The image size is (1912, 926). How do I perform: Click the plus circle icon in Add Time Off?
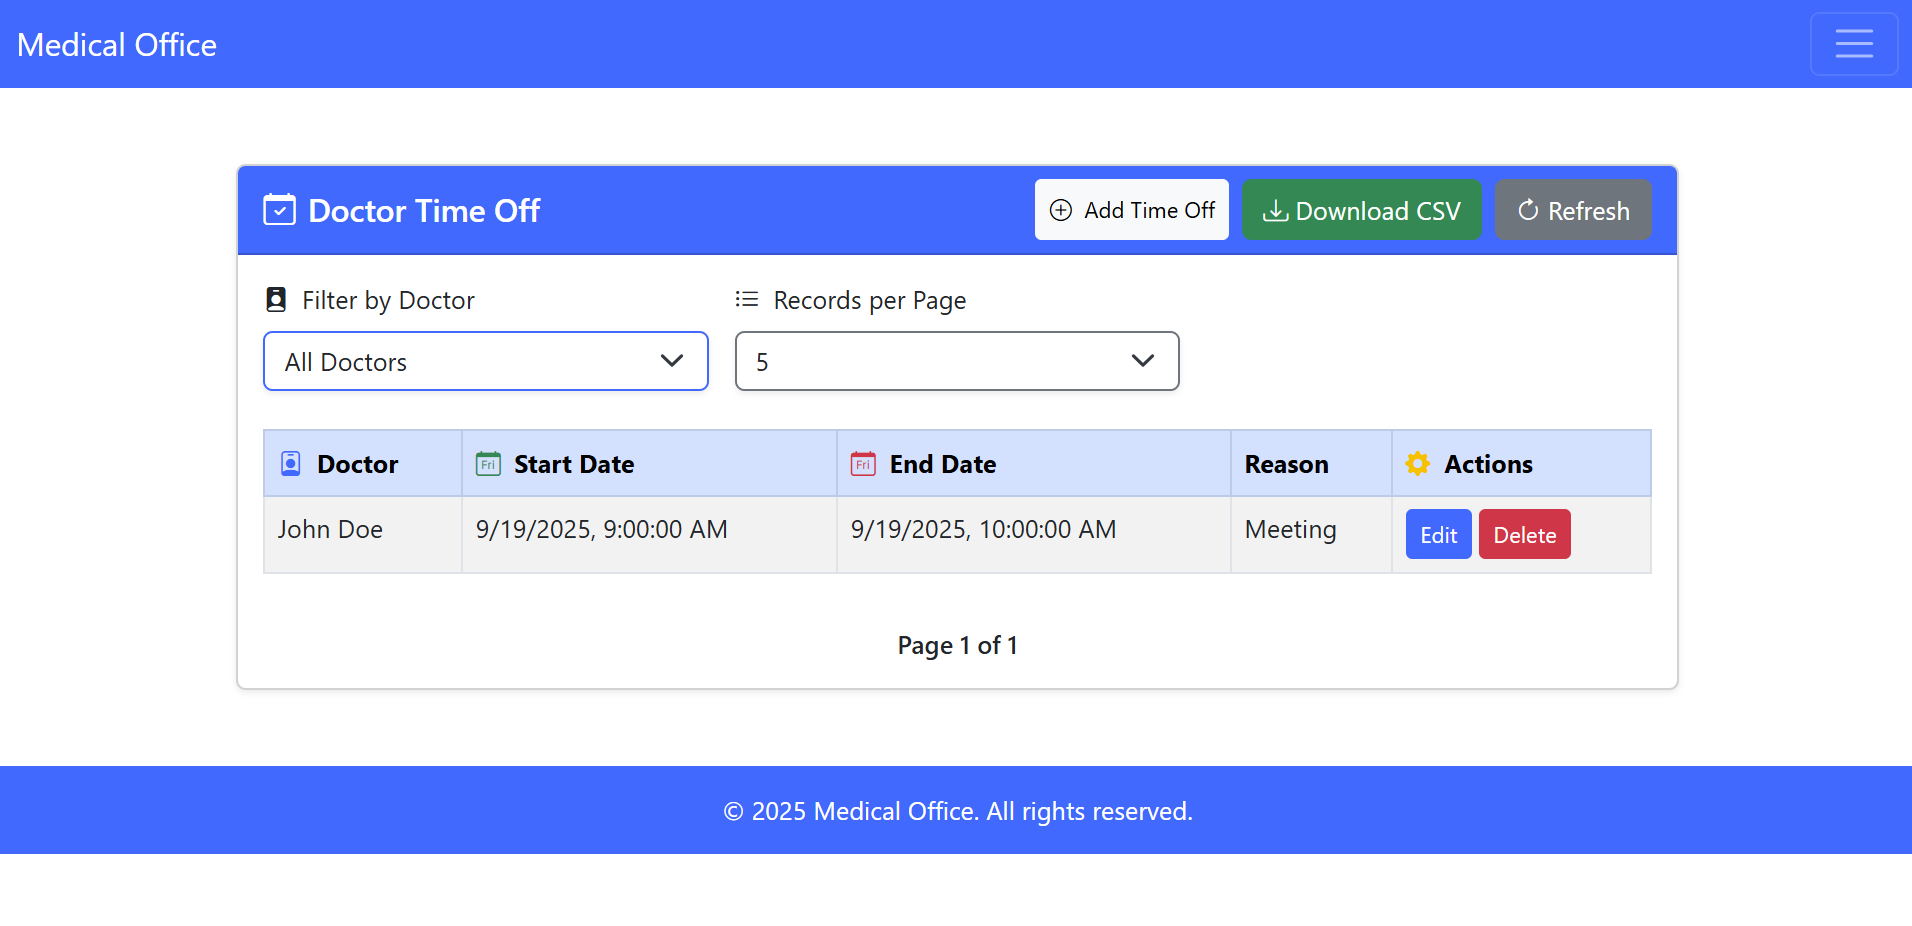click(1060, 210)
